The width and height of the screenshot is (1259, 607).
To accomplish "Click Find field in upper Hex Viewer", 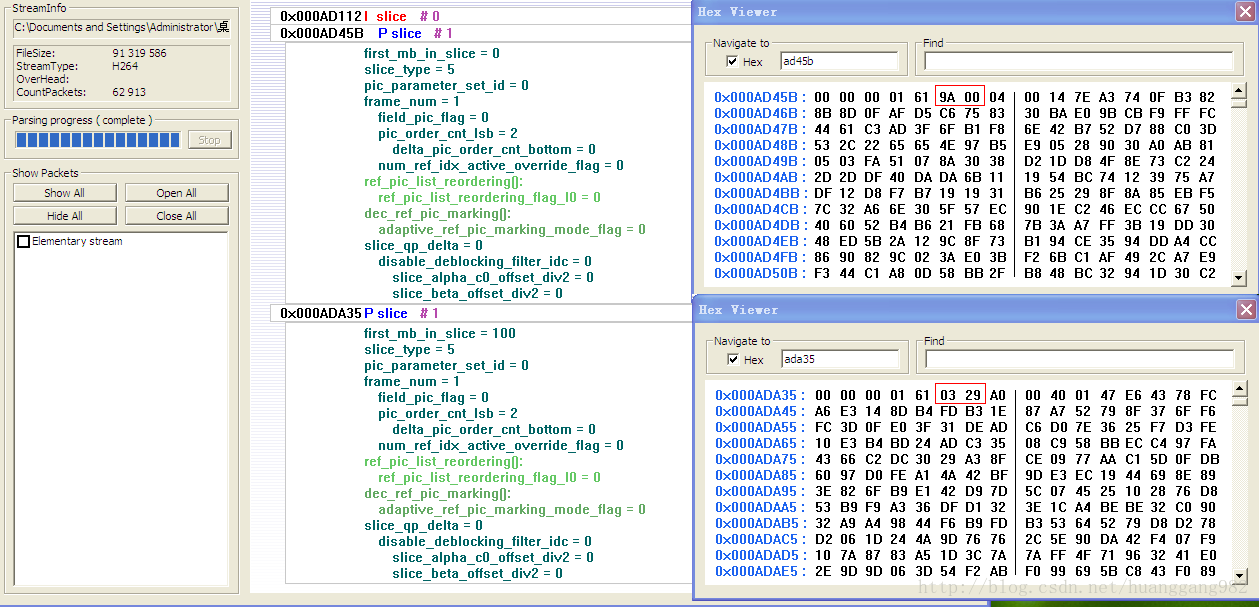I will pyautogui.click(x=1078, y=61).
